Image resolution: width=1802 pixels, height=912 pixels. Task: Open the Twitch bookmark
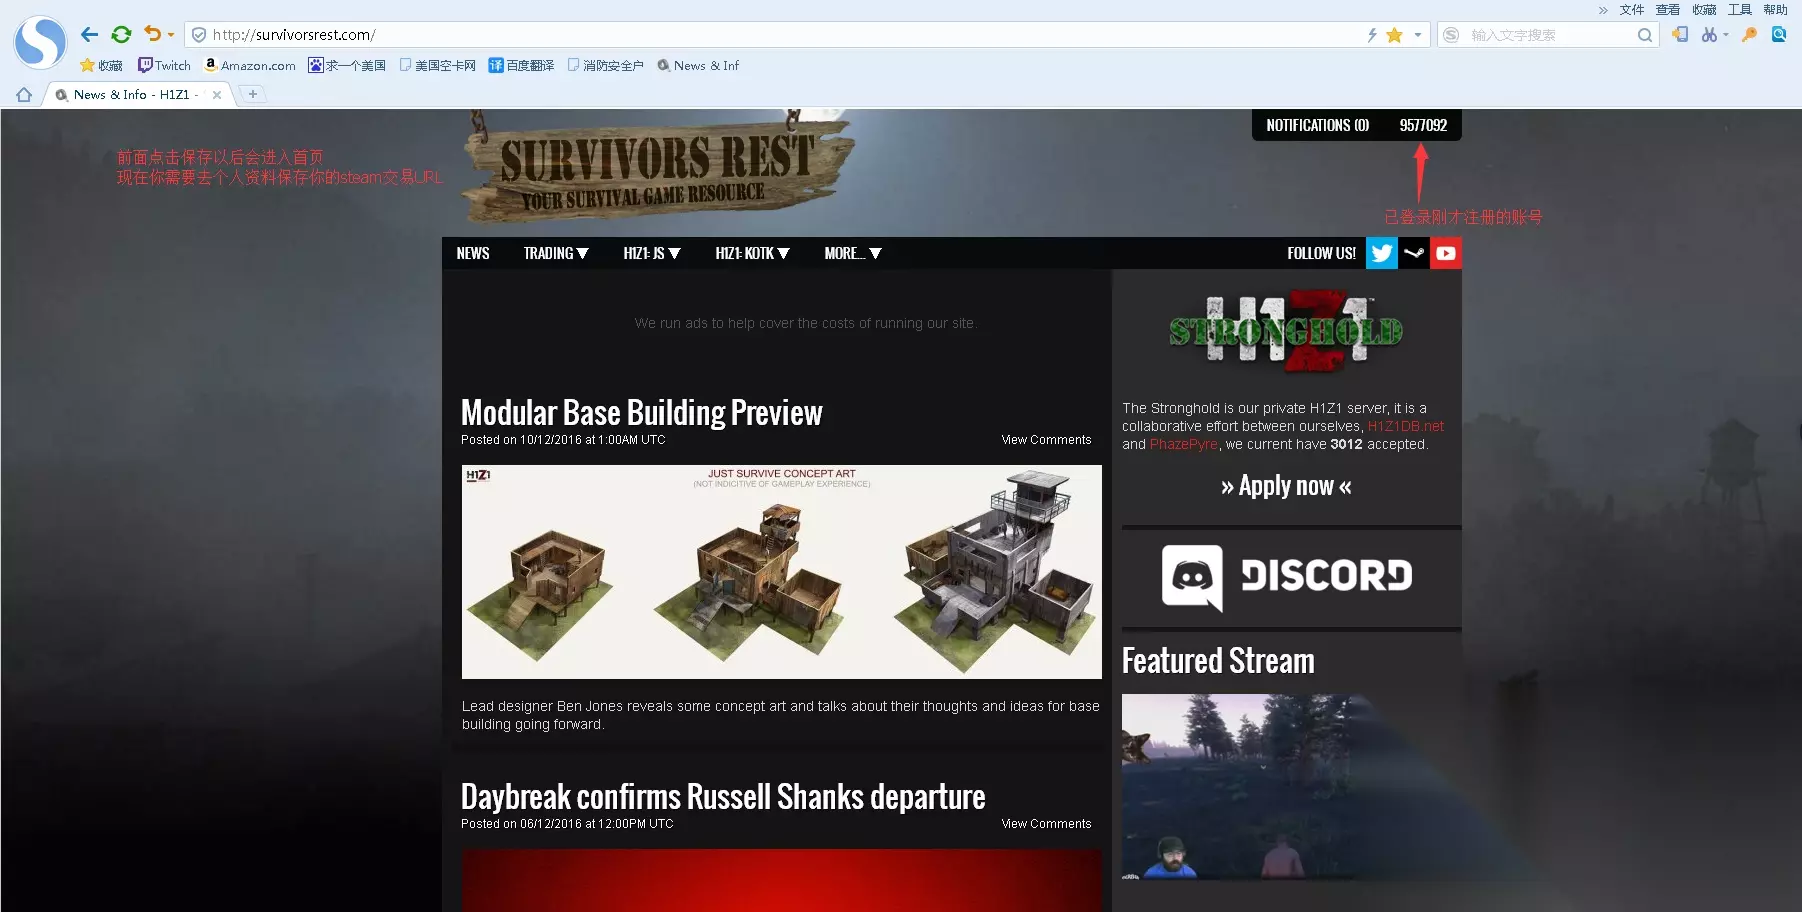pos(164,65)
